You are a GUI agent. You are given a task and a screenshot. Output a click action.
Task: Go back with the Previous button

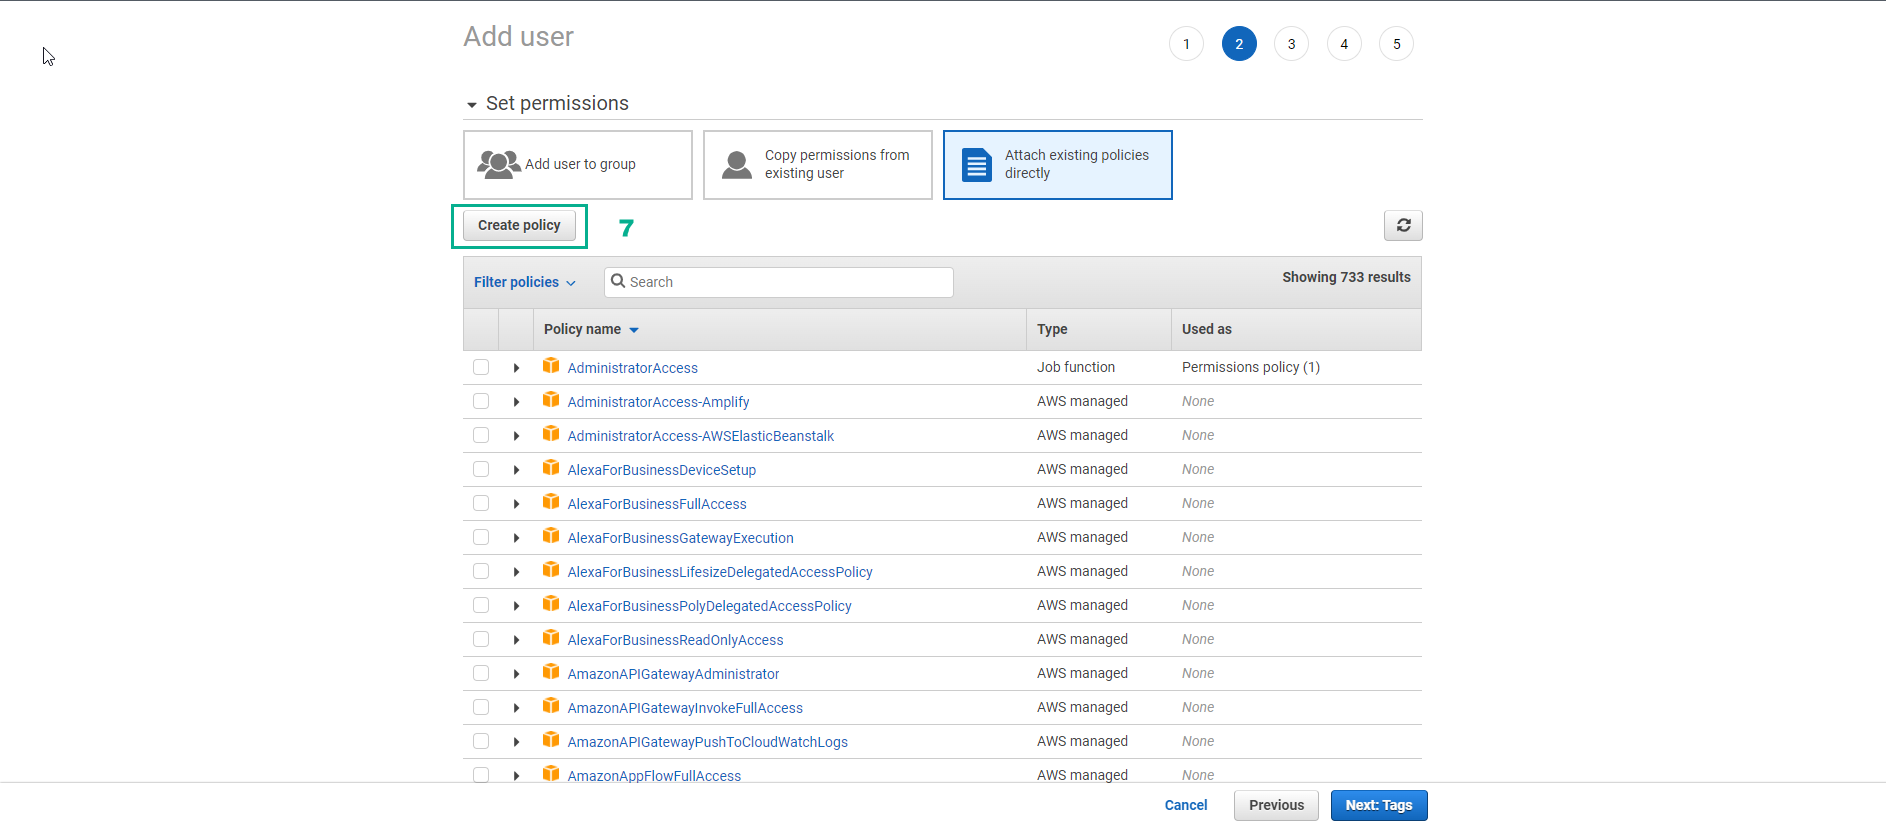[x=1276, y=805]
